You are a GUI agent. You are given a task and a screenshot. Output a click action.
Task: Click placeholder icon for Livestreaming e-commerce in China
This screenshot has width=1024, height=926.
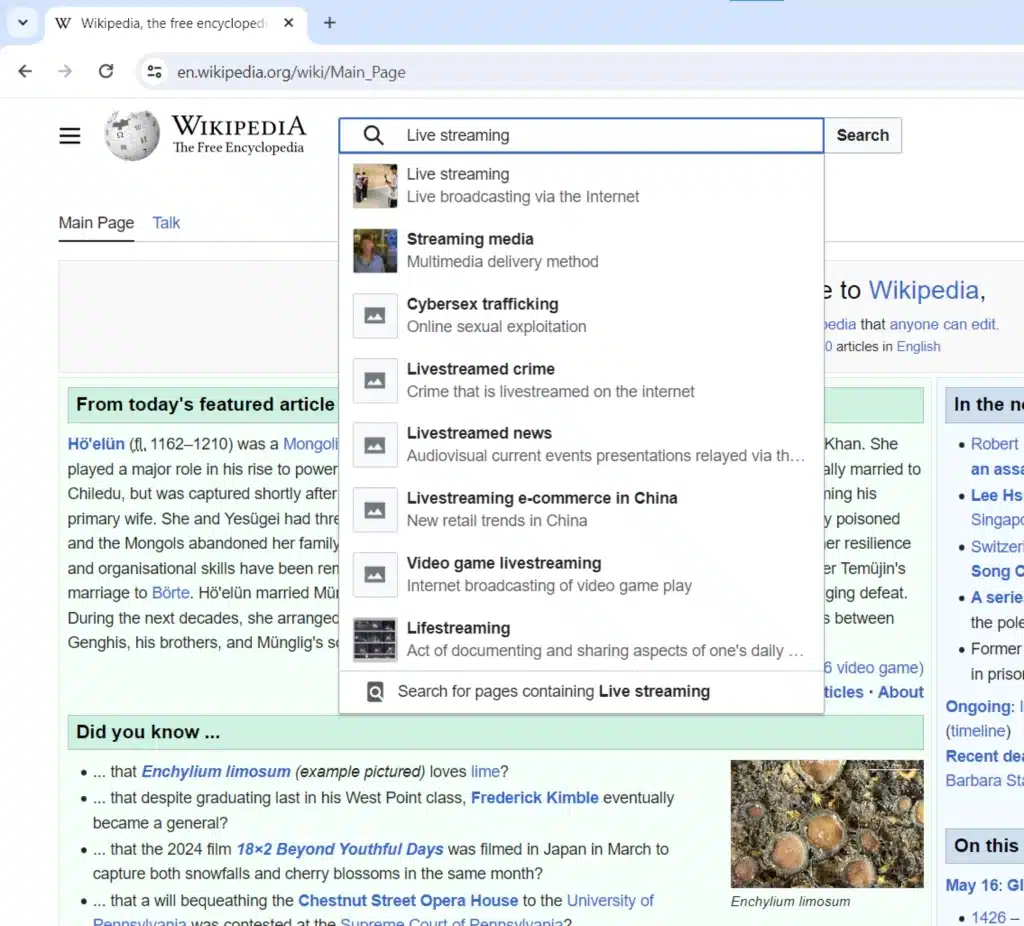[x=375, y=509]
